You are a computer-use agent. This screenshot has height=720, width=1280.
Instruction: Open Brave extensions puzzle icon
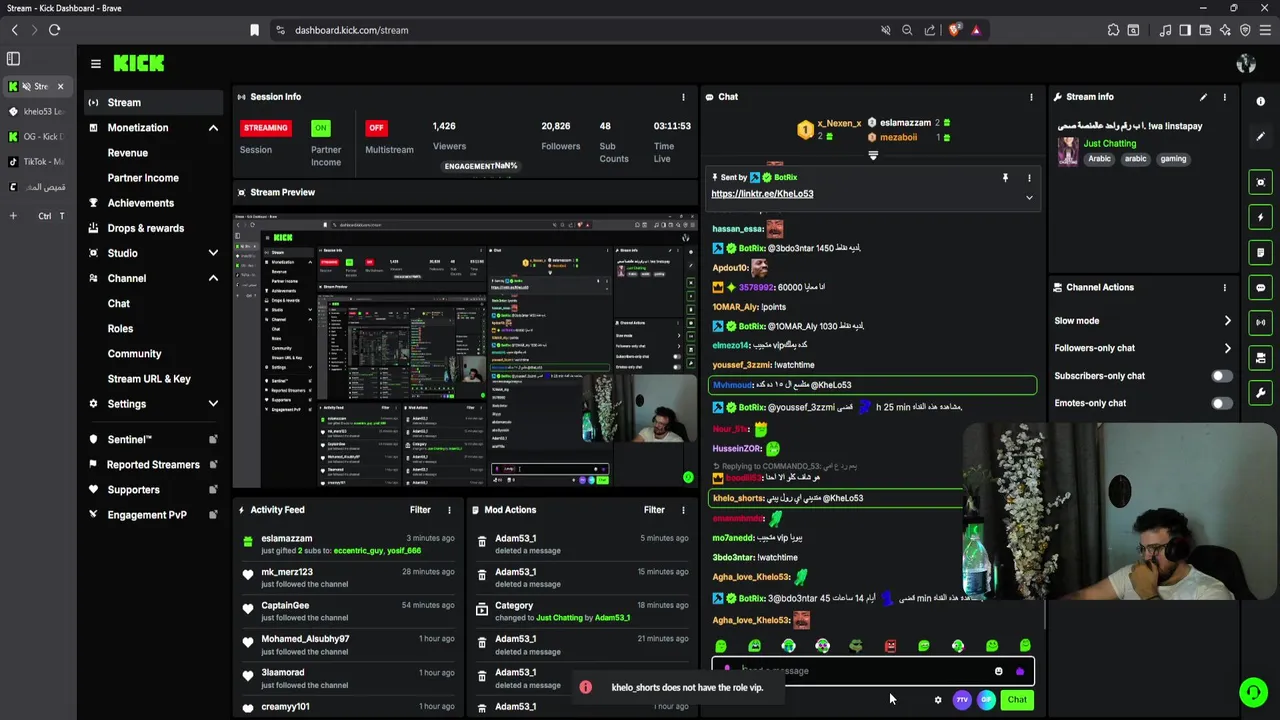coord(1113,30)
